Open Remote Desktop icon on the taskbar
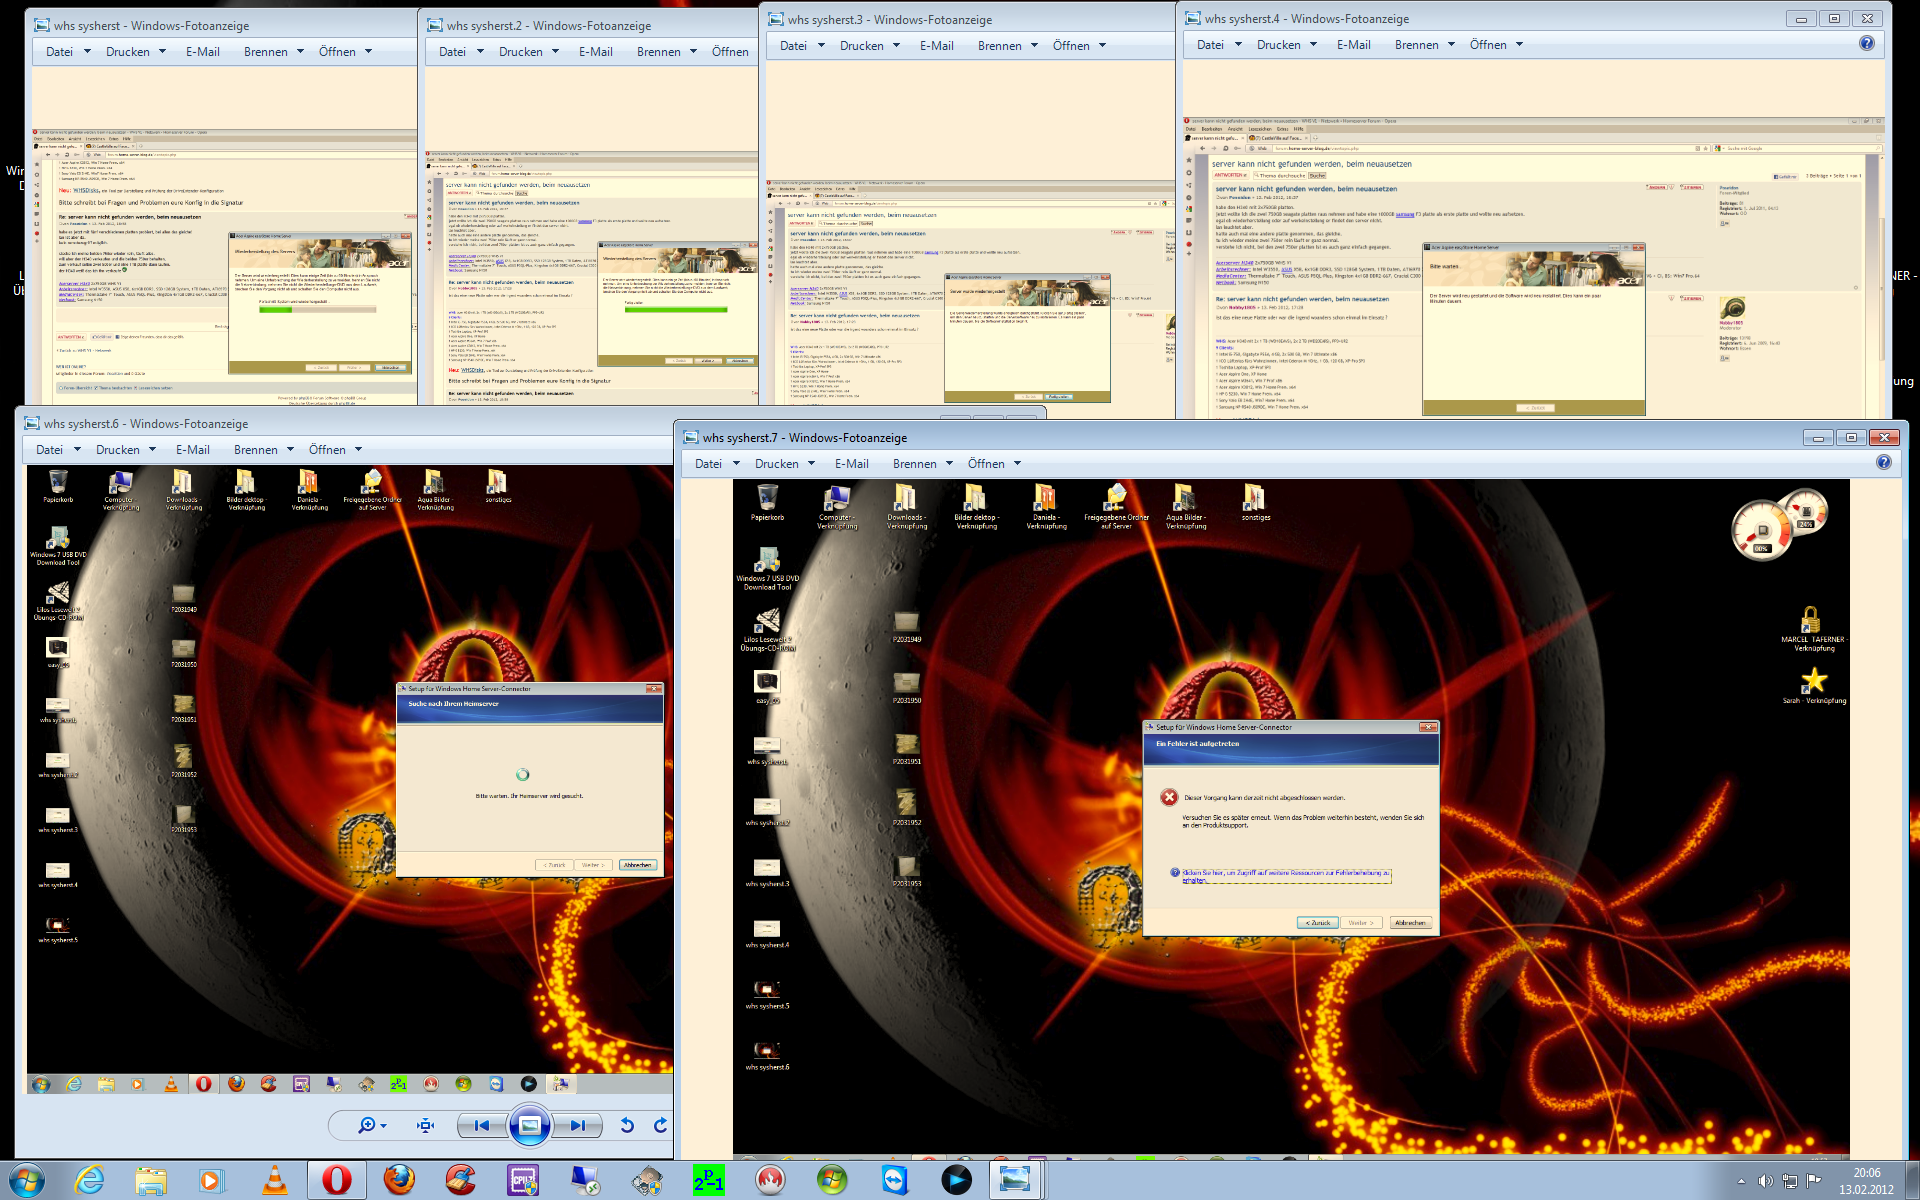Image resolution: width=1920 pixels, height=1200 pixels. (x=584, y=1181)
